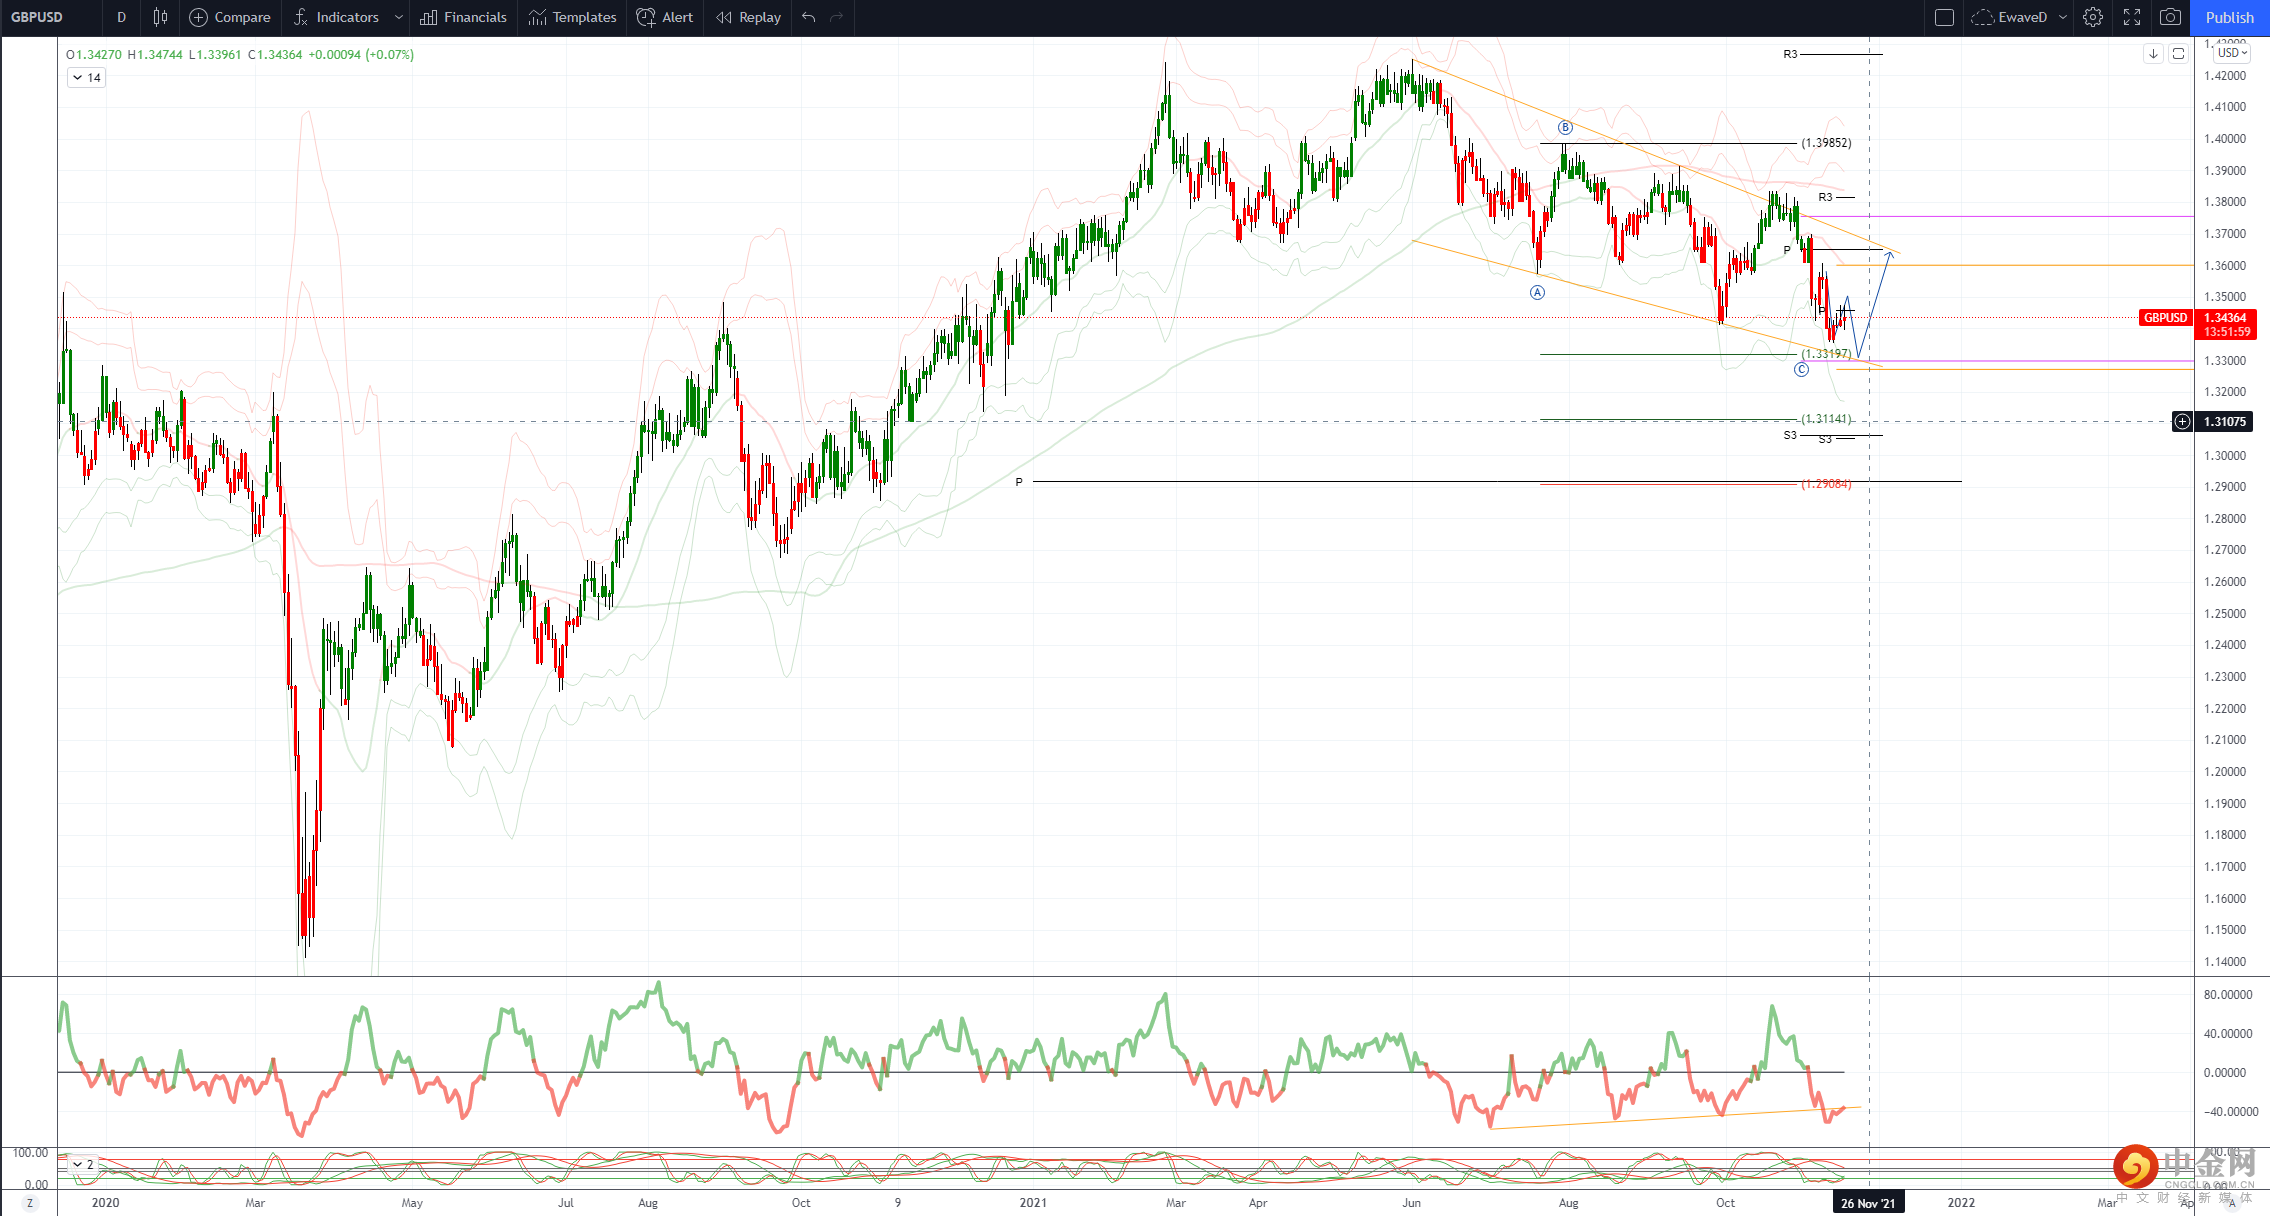Click the blue Publish button
The image size is (2270, 1216).
click(x=2230, y=17)
